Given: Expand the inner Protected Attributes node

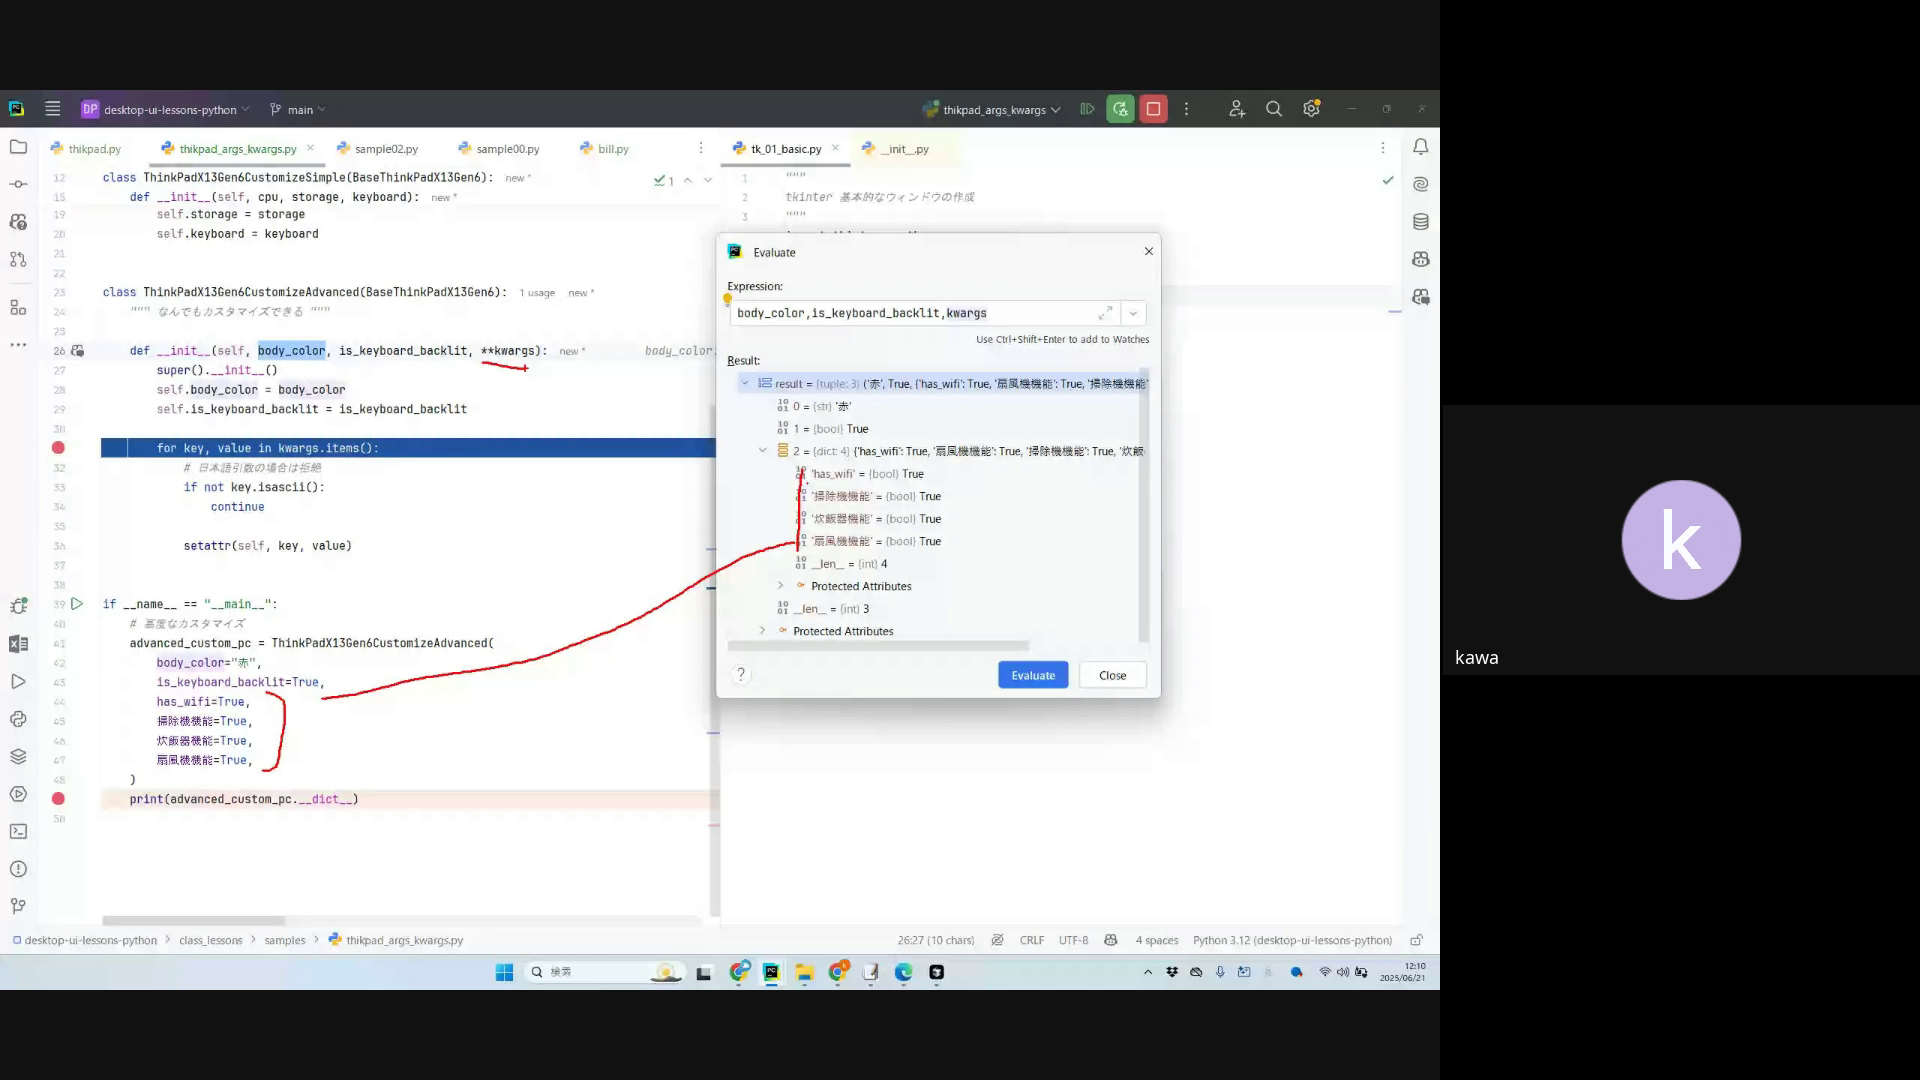Looking at the screenshot, I should point(781,586).
